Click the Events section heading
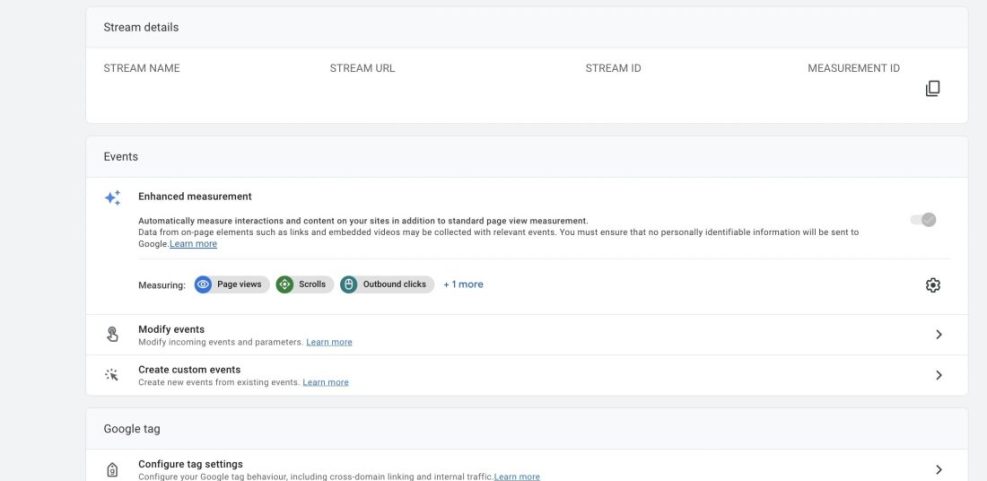Image resolution: width=987 pixels, height=481 pixels. (x=121, y=157)
